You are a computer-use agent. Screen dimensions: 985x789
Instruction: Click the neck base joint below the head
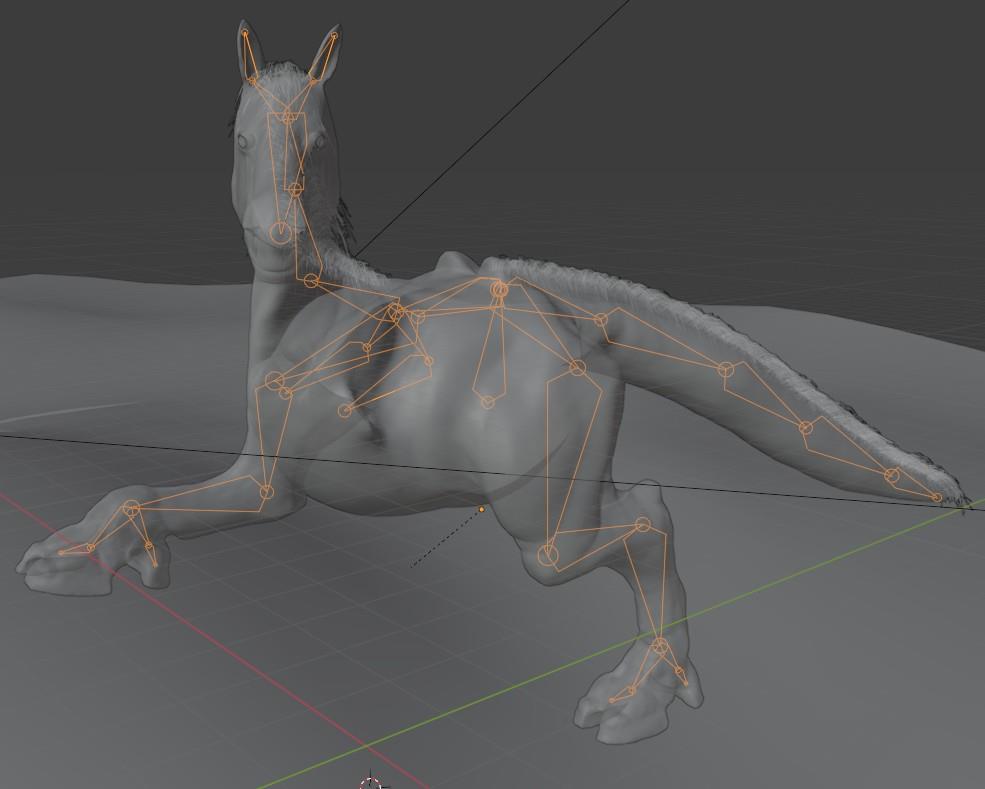pyautogui.click(x=312, y=281)
